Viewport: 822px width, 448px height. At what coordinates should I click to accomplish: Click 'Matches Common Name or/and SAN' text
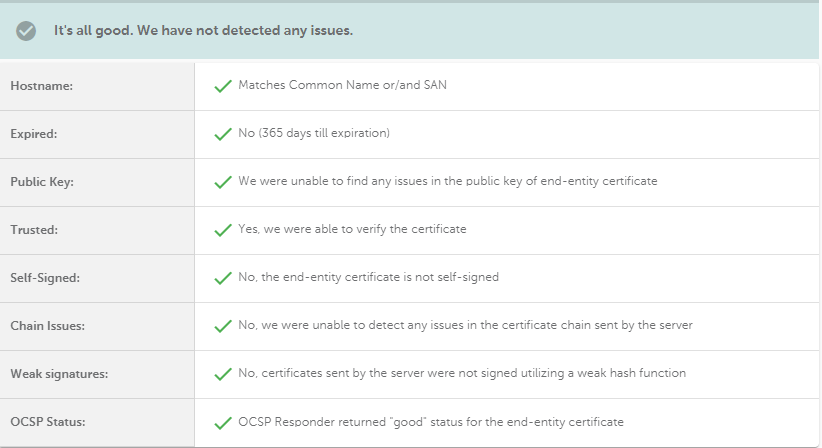pos(342,85)
